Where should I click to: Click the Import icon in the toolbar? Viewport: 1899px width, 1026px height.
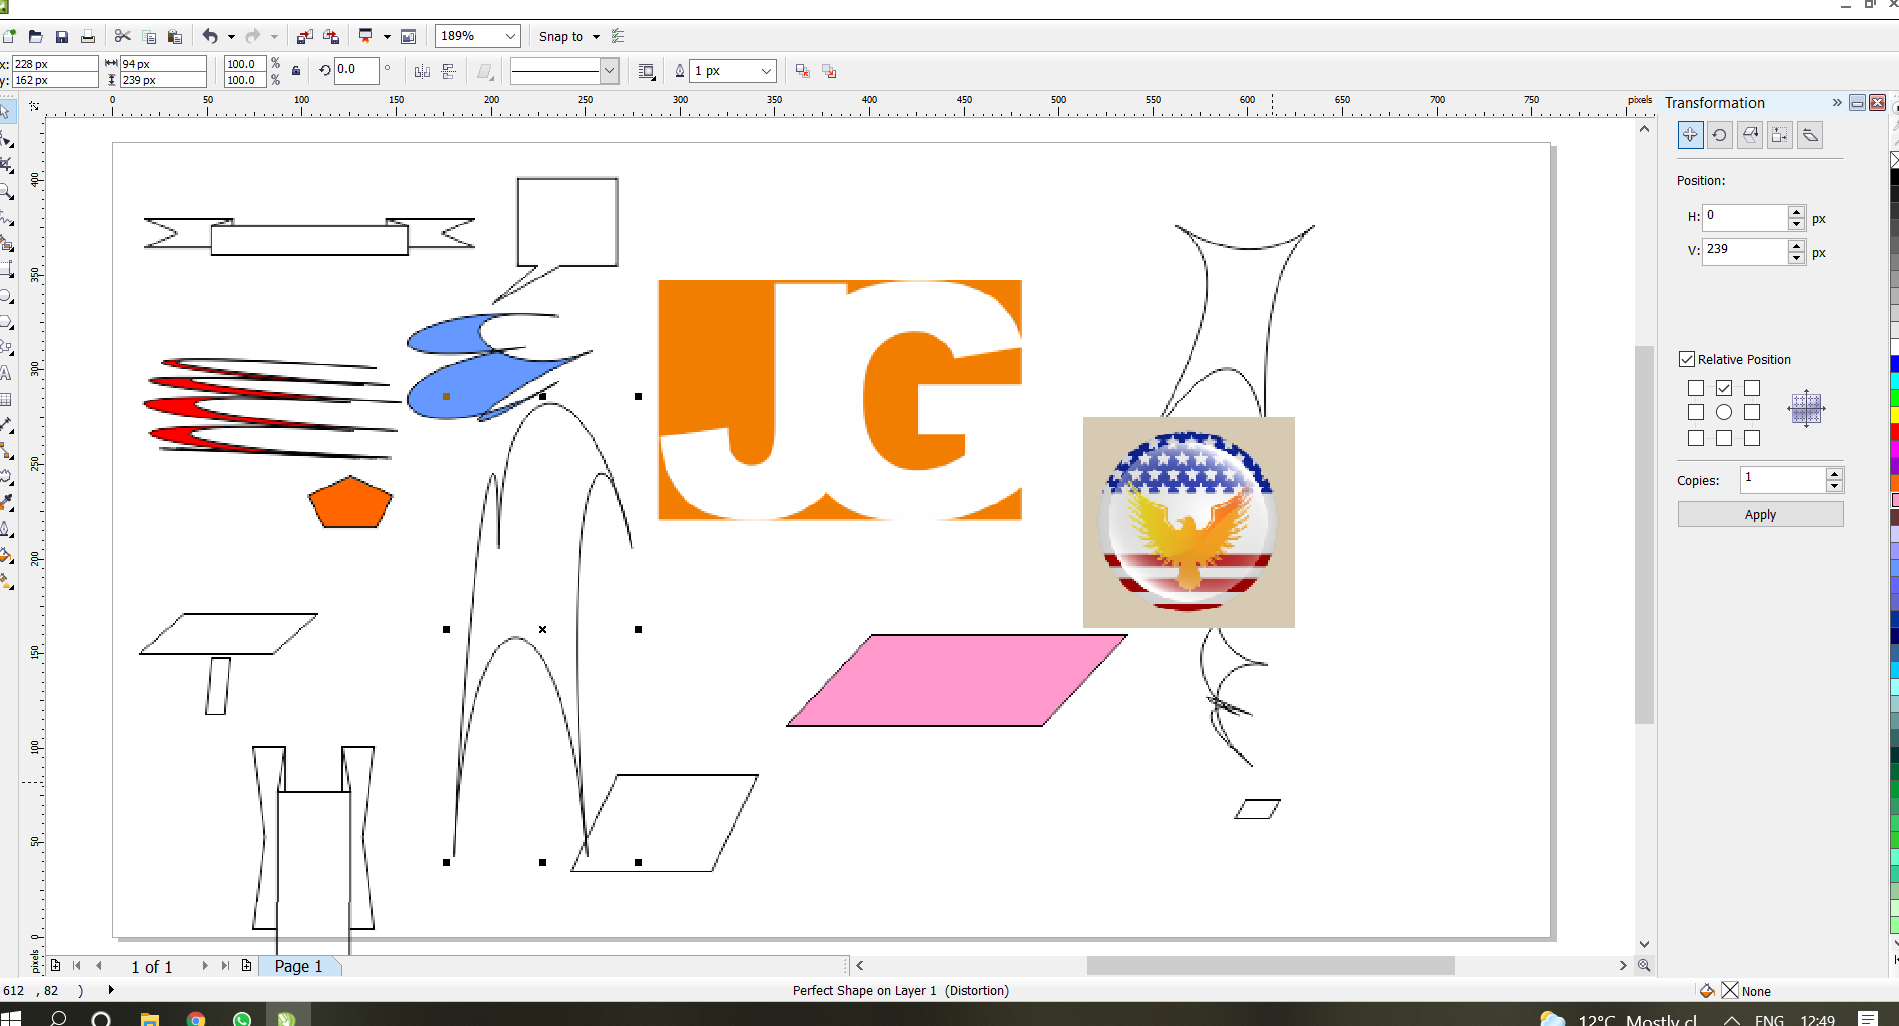pyautogui.click(x=304, y=37)
